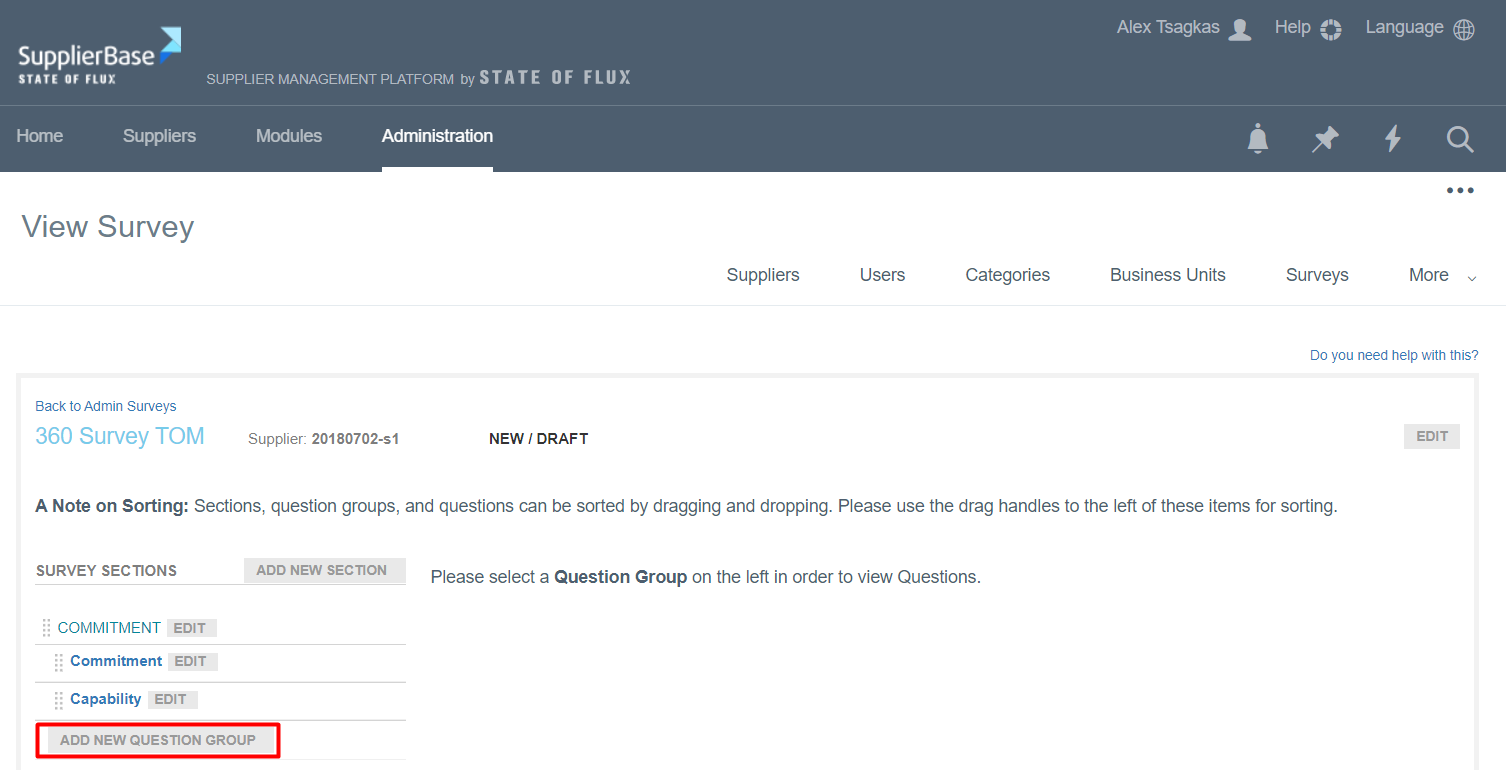Open the Modules tab
The width and height of the screenshot is (1506, 770).
(x=289, y=136)
